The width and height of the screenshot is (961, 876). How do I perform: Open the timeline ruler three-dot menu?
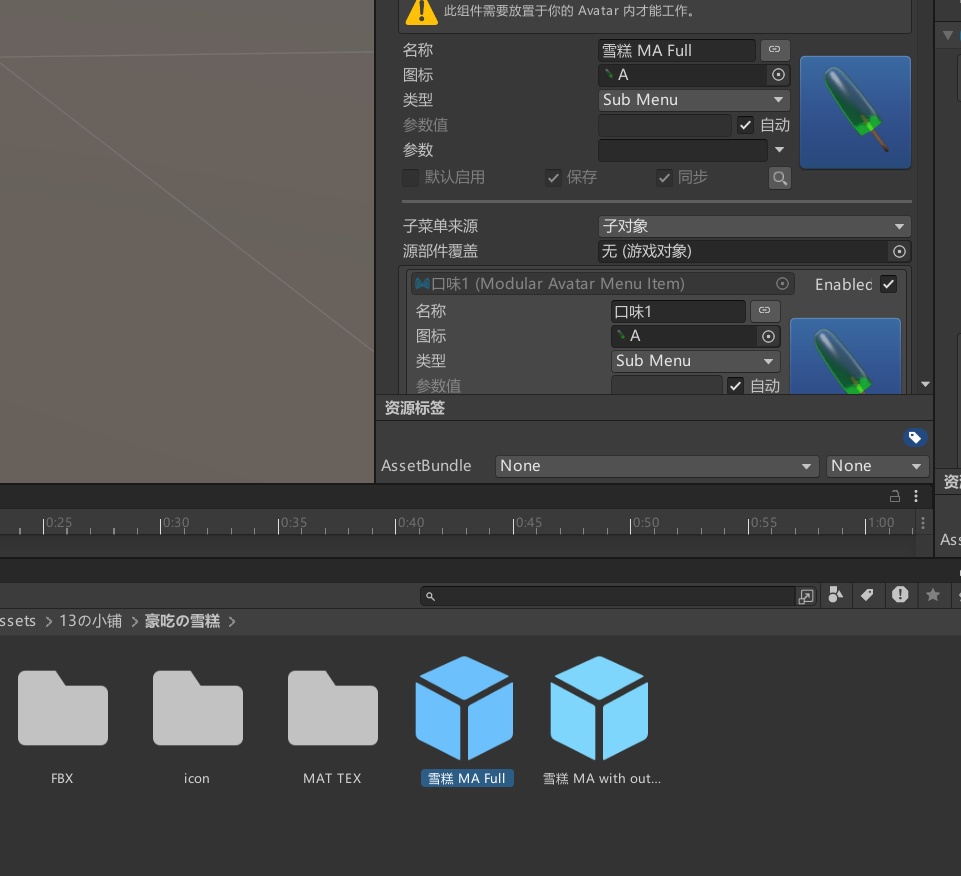922,523
